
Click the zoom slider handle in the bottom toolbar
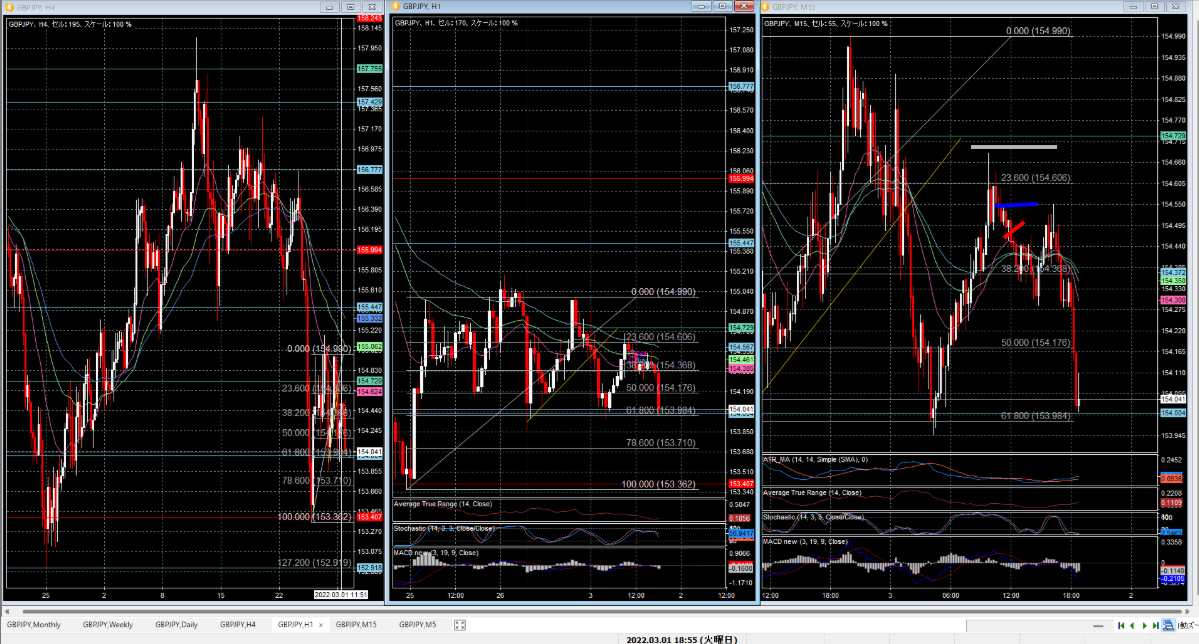(1098, 626)
